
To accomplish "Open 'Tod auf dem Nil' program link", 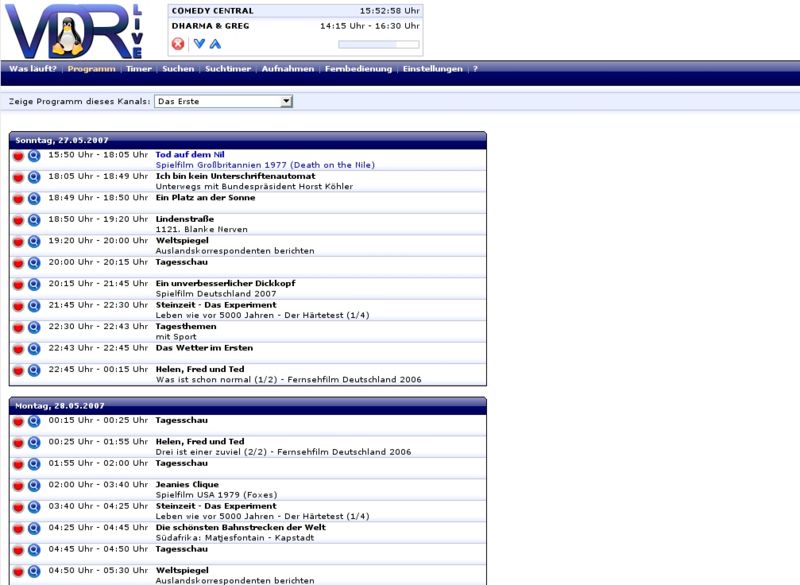I will point(190,154).
